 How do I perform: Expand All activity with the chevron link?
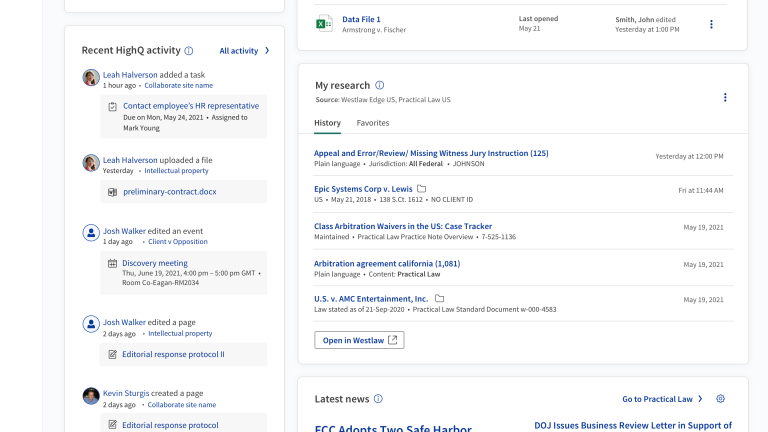coord(244,50)
